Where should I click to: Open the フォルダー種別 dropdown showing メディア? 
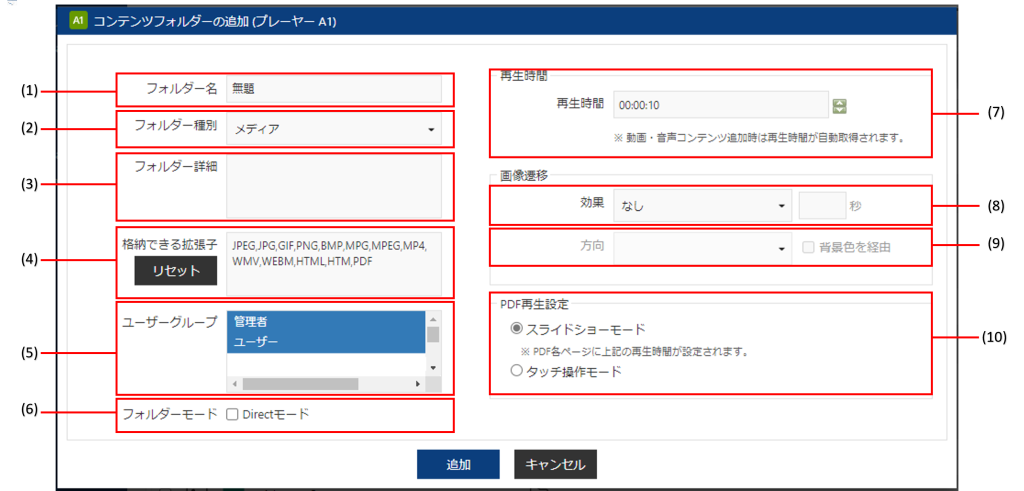[x=334, y=128]
